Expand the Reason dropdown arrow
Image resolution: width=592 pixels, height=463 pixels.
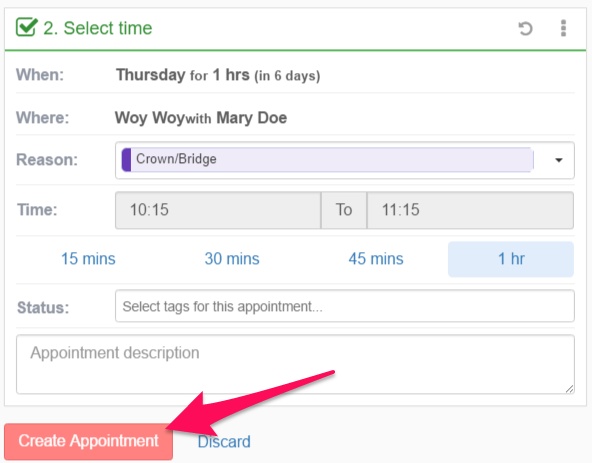(559, 160)
